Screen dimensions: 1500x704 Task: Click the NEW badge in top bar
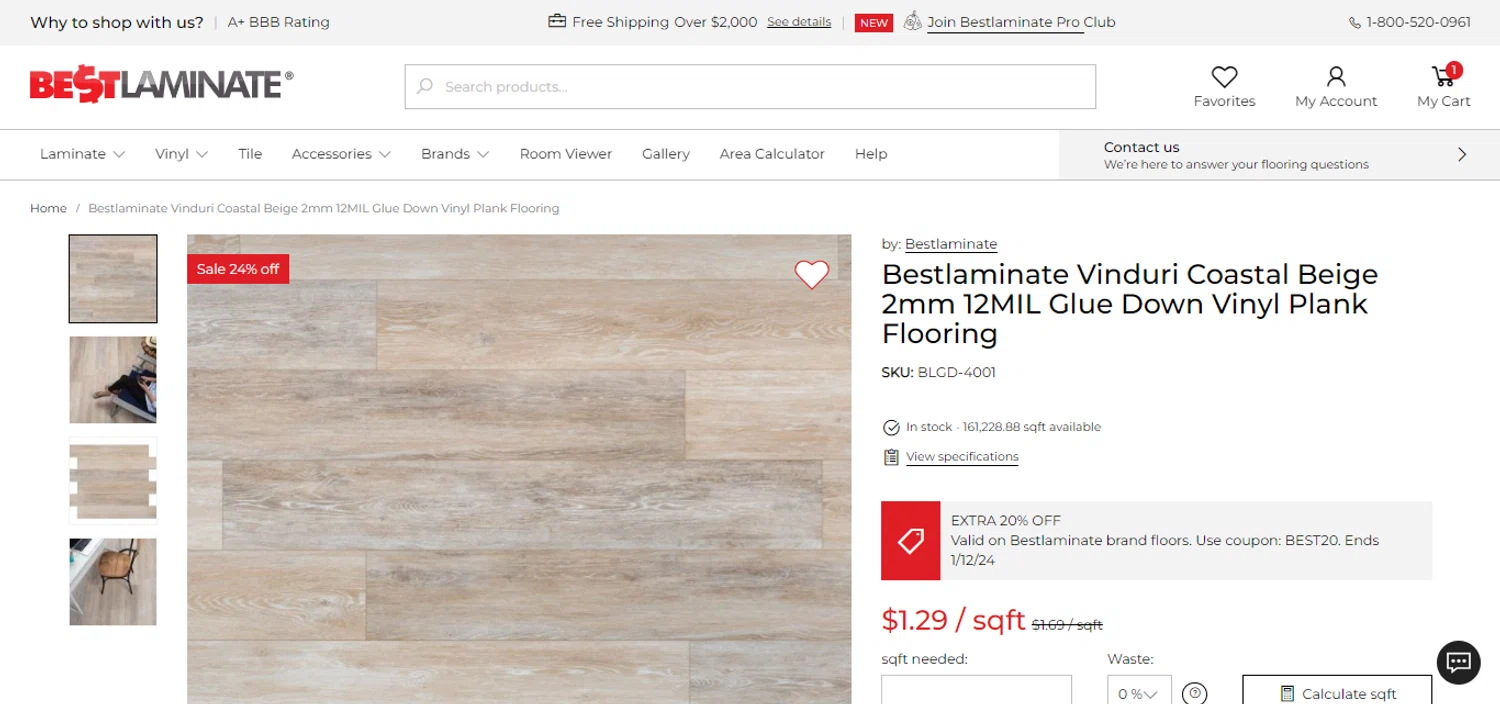coord(874,22)
